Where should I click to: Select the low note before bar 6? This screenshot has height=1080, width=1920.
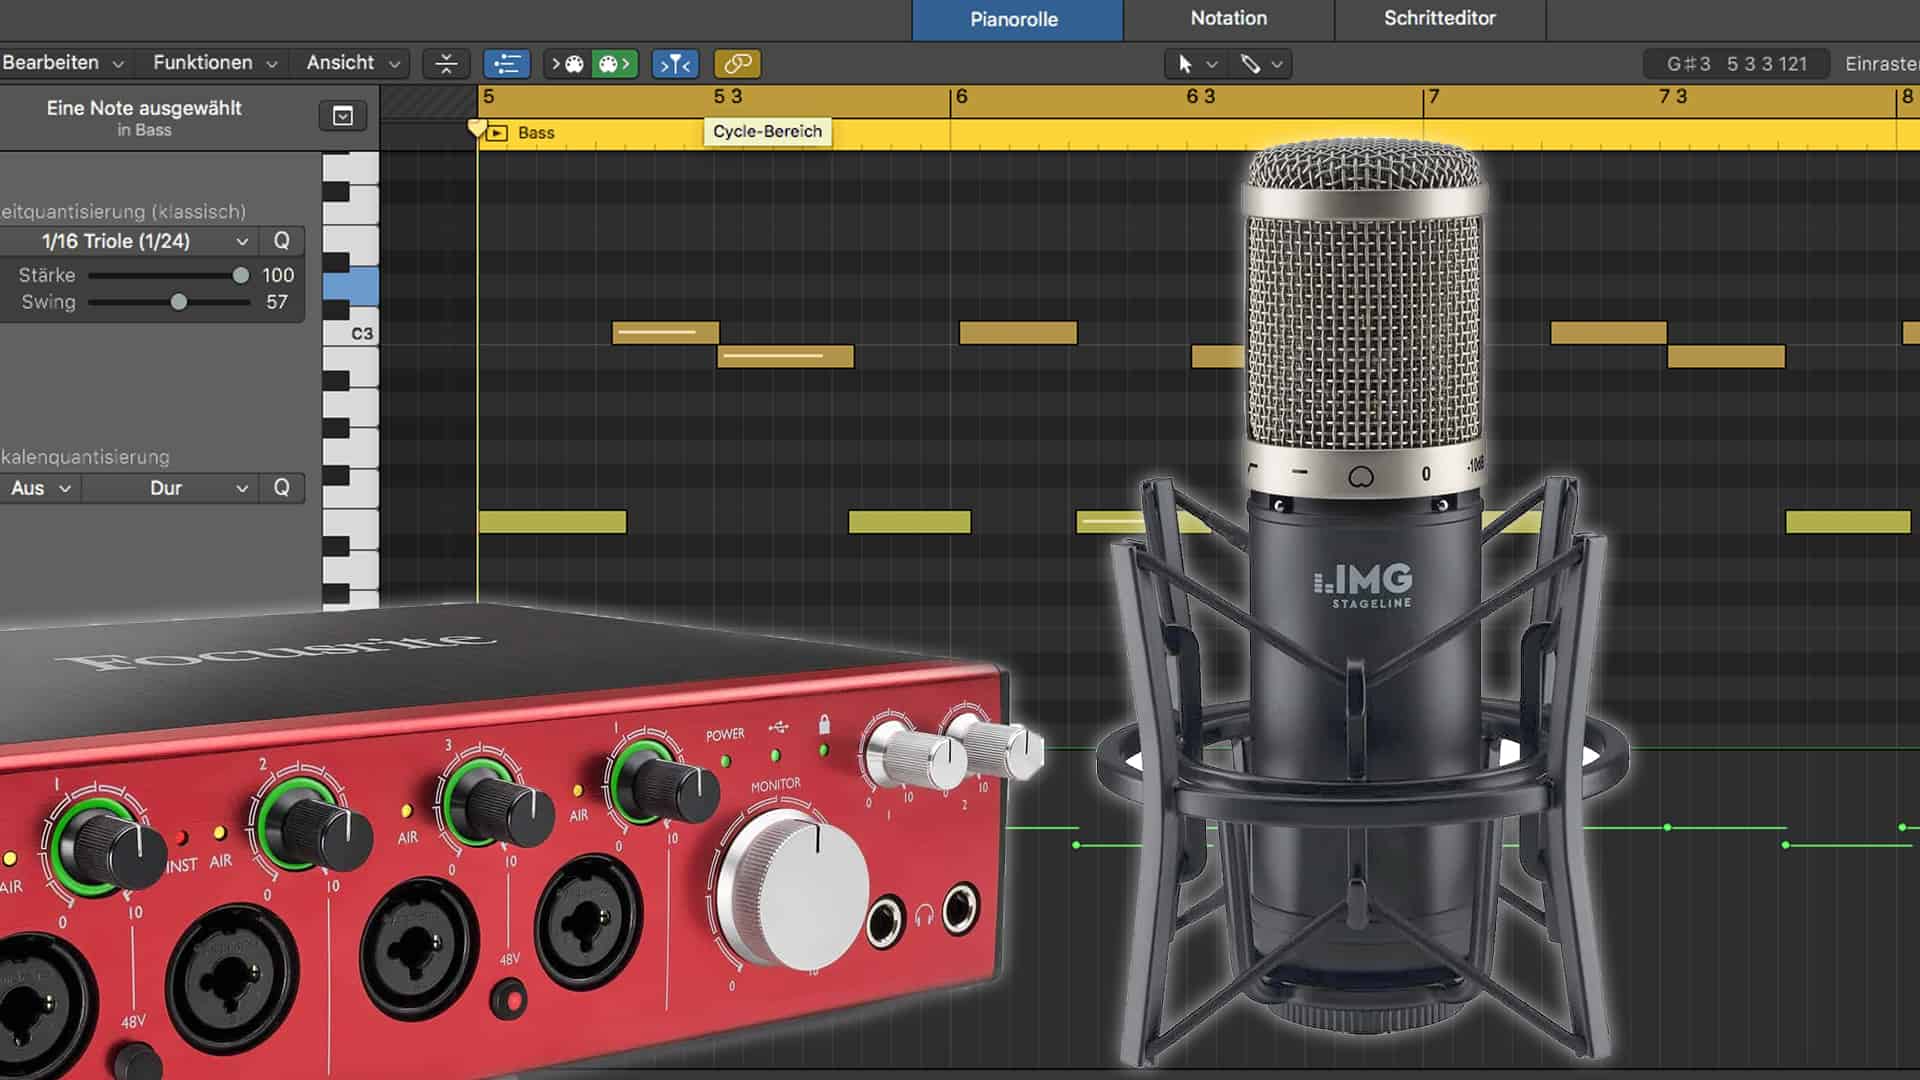pyautogui.click(x=909, y=521)
